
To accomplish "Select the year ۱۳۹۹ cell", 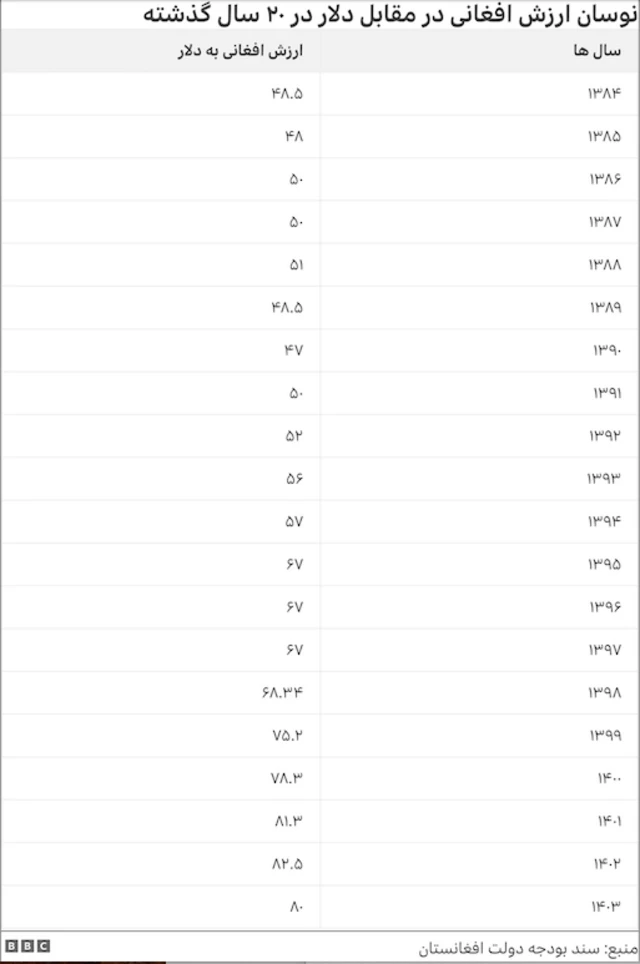I will pos(604,735).
